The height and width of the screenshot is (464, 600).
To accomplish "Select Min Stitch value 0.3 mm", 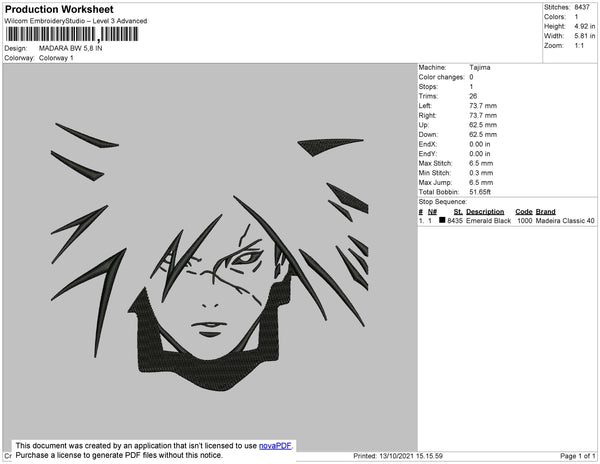I will click(x=481, y=173).
